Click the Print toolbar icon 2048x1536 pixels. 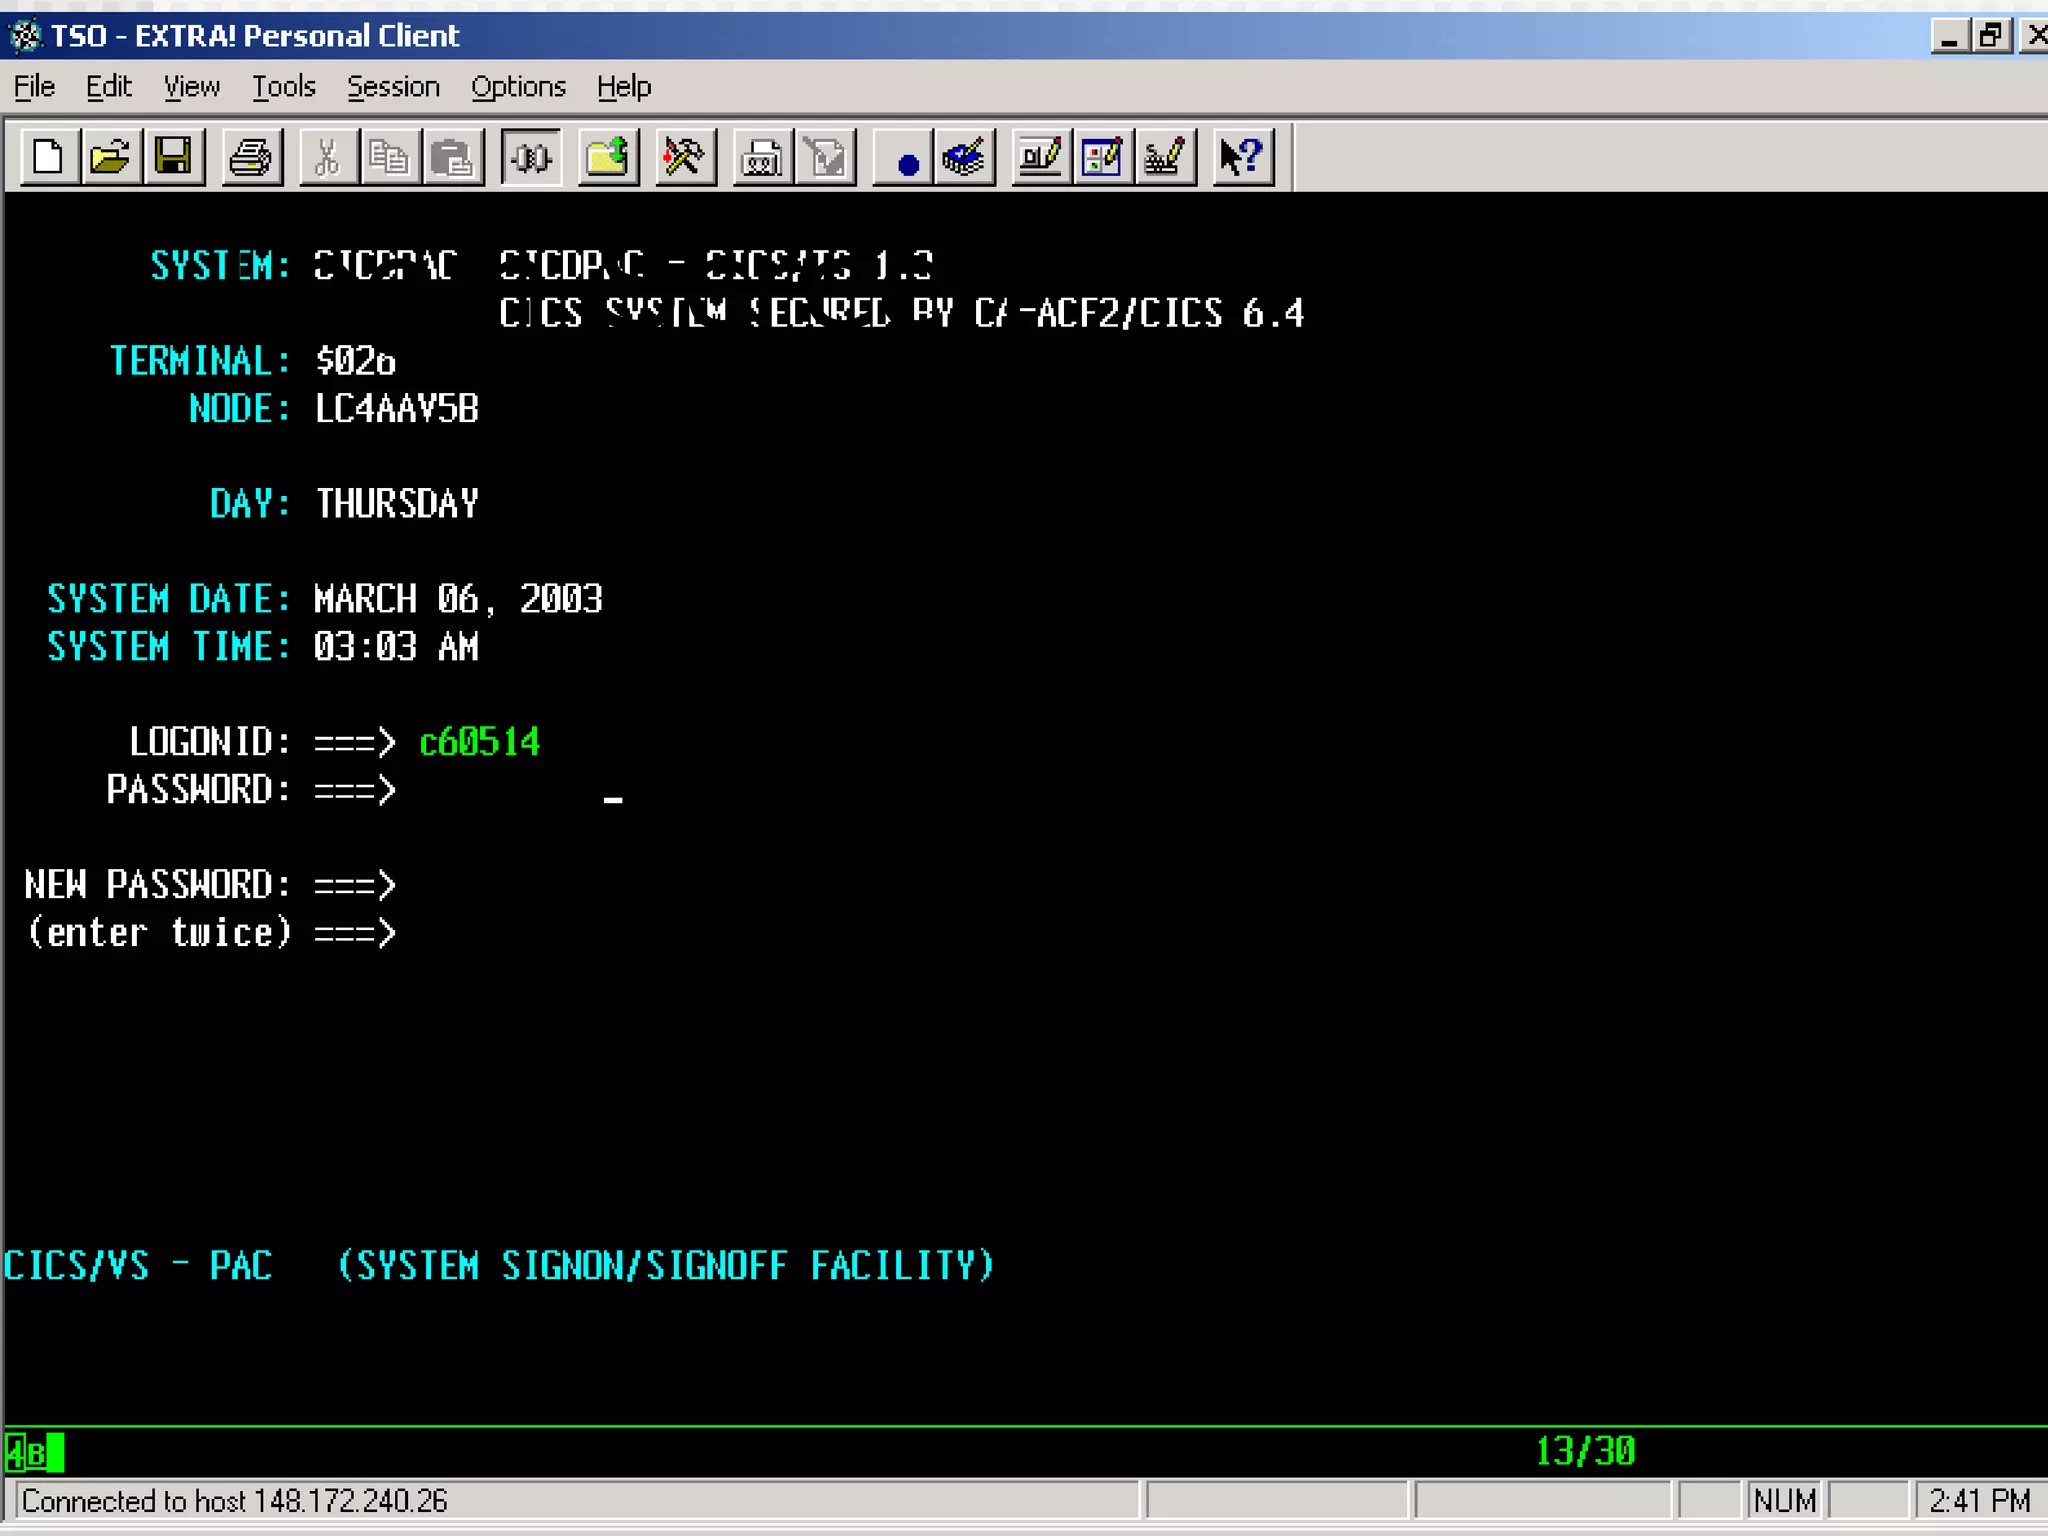pyautogui.click(x=250, y=157)
